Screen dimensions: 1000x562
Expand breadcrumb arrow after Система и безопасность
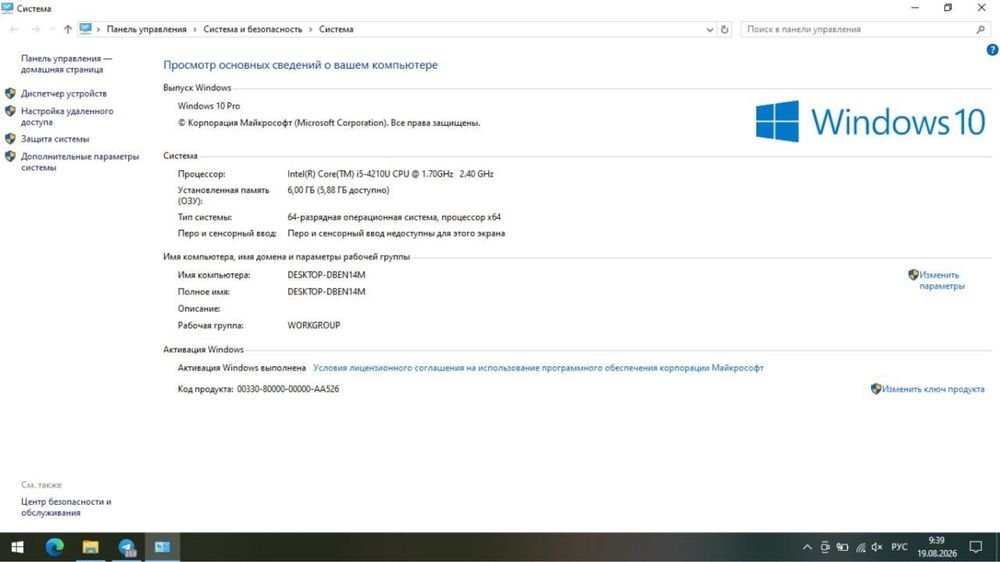pos(311,29)
